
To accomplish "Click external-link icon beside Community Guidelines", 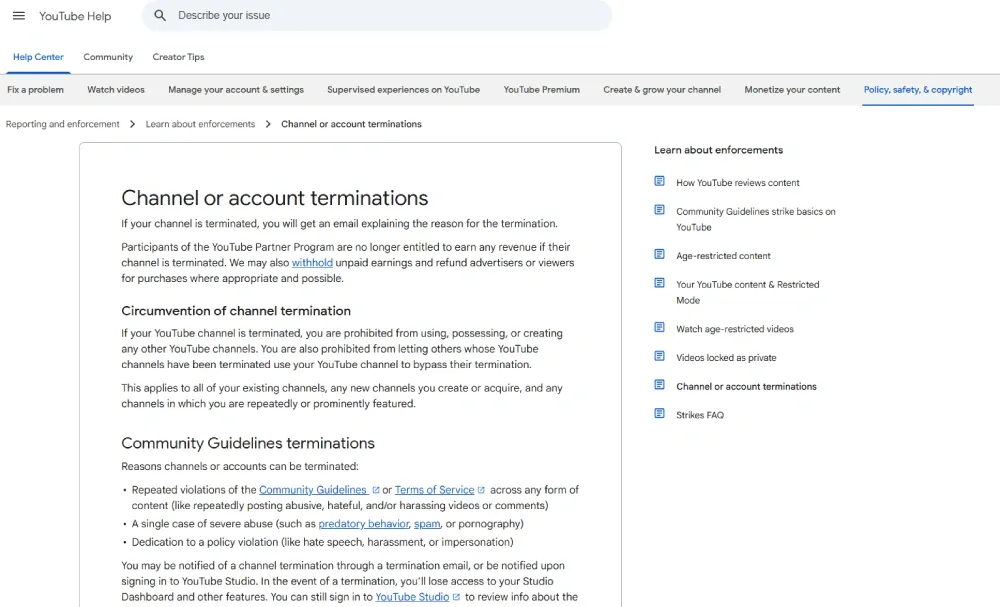I will click(x=376, y=490).
